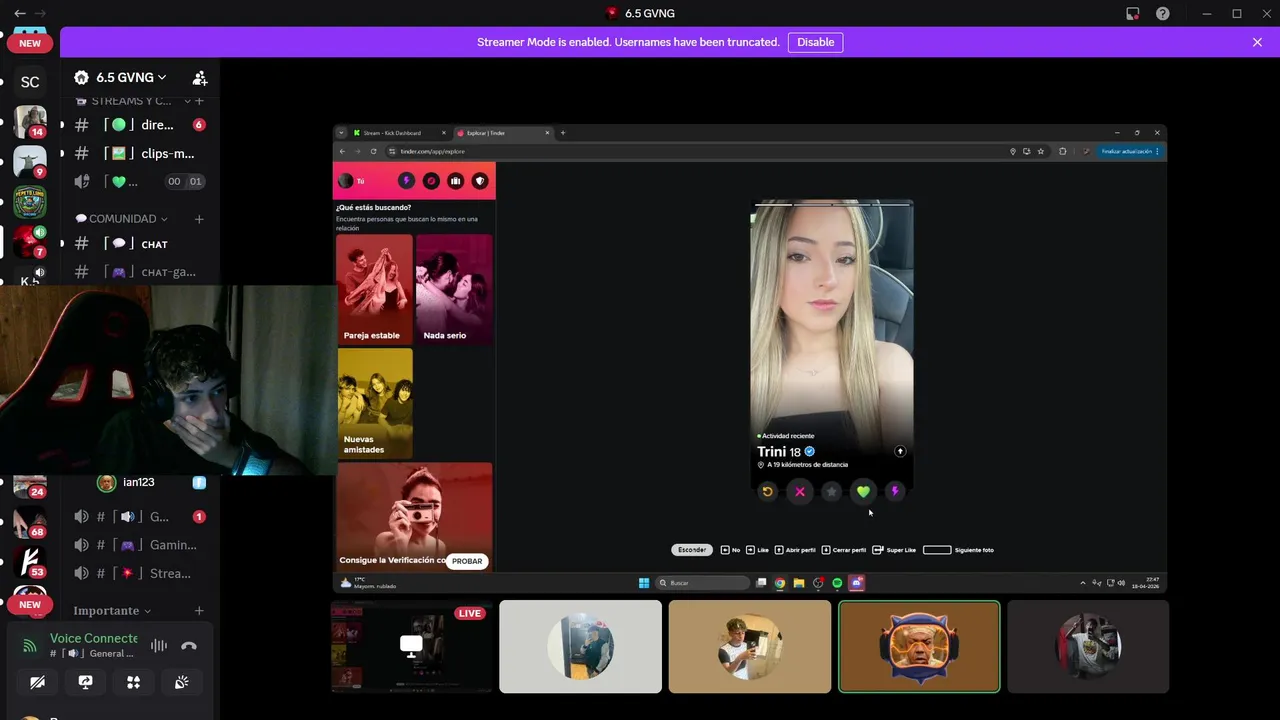Screen dimensions: 1280x720
Task: Select the Pareja estable card
Action: pyautogui.click(x=374, y=289)
